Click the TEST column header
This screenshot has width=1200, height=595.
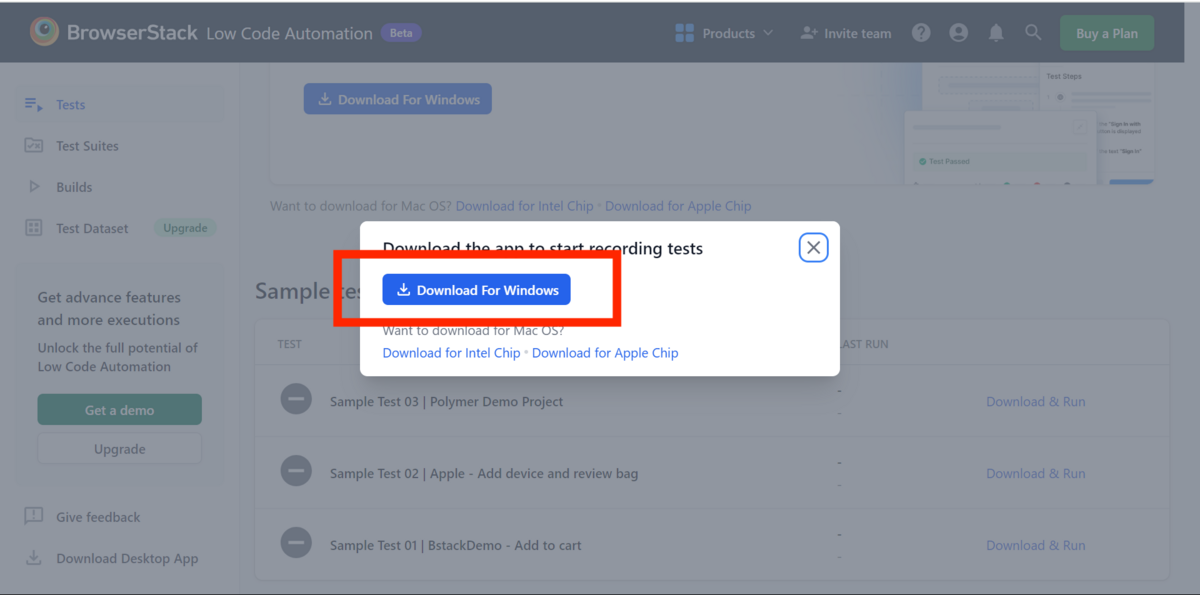click(290, 344)
